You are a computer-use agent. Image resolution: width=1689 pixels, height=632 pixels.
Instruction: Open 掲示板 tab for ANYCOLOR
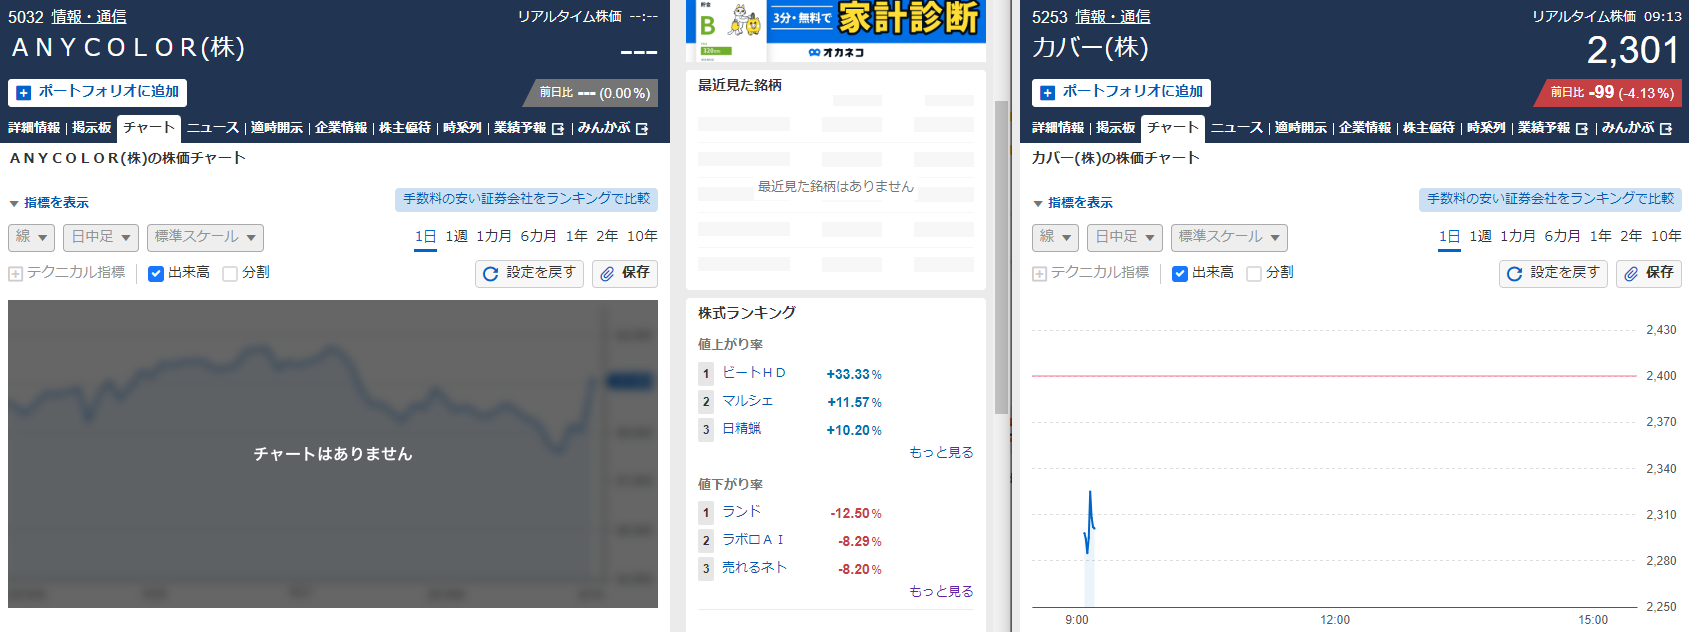pyautogui.click(x=92, y=128)
